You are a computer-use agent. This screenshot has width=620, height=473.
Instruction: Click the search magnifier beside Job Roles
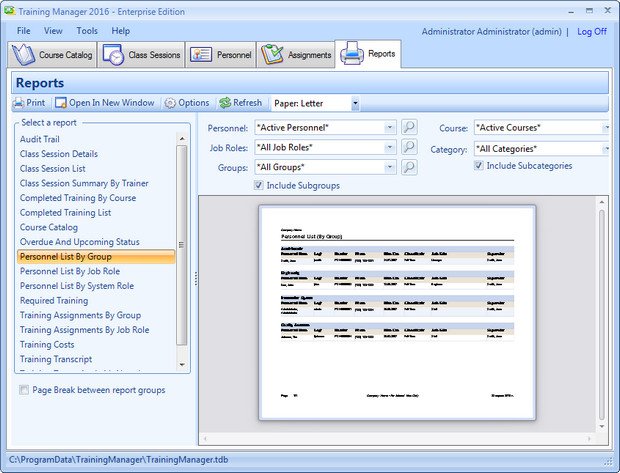(x=409, y=147)
